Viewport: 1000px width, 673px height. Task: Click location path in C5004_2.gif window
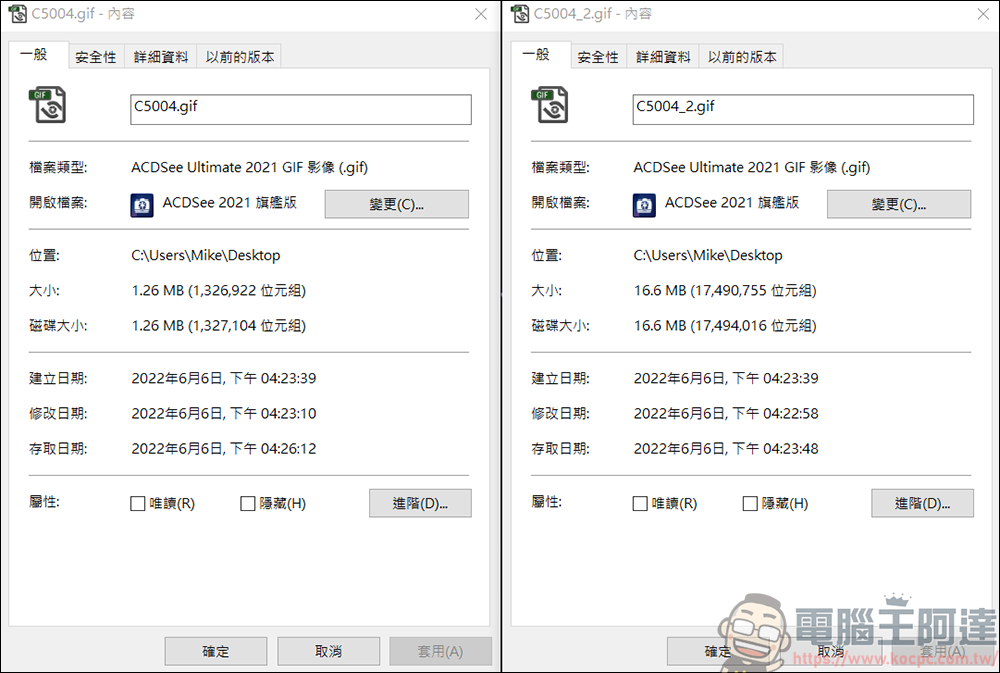coord(708,255)
